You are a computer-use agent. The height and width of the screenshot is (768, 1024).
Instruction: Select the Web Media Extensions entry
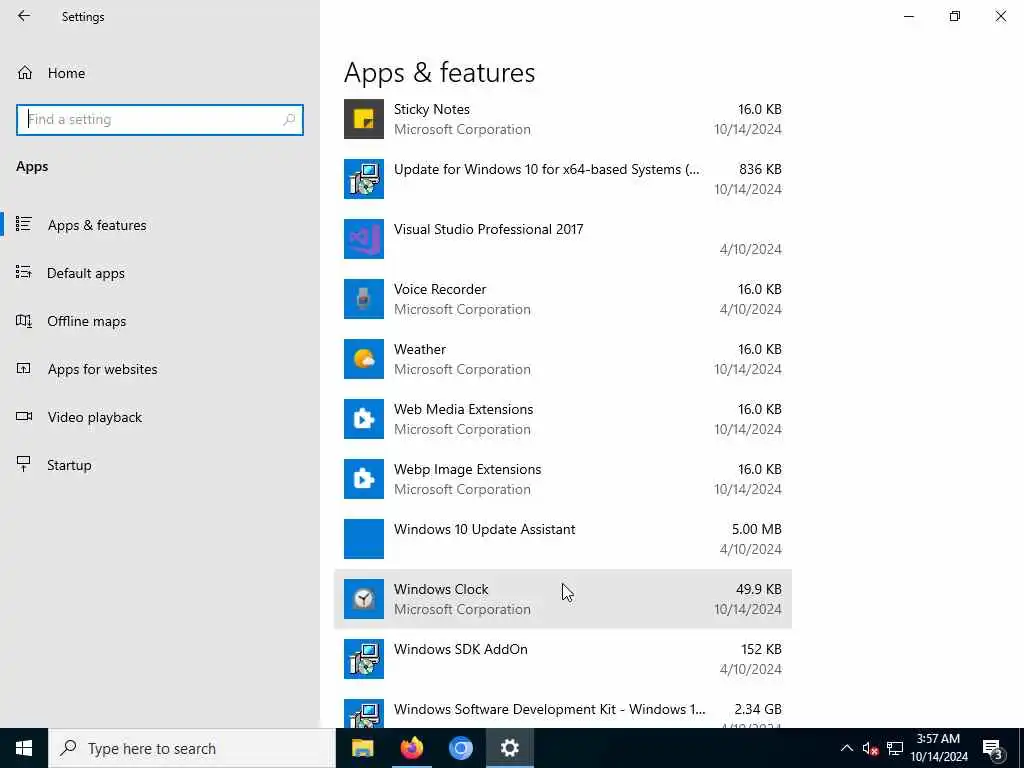point(464,410)
